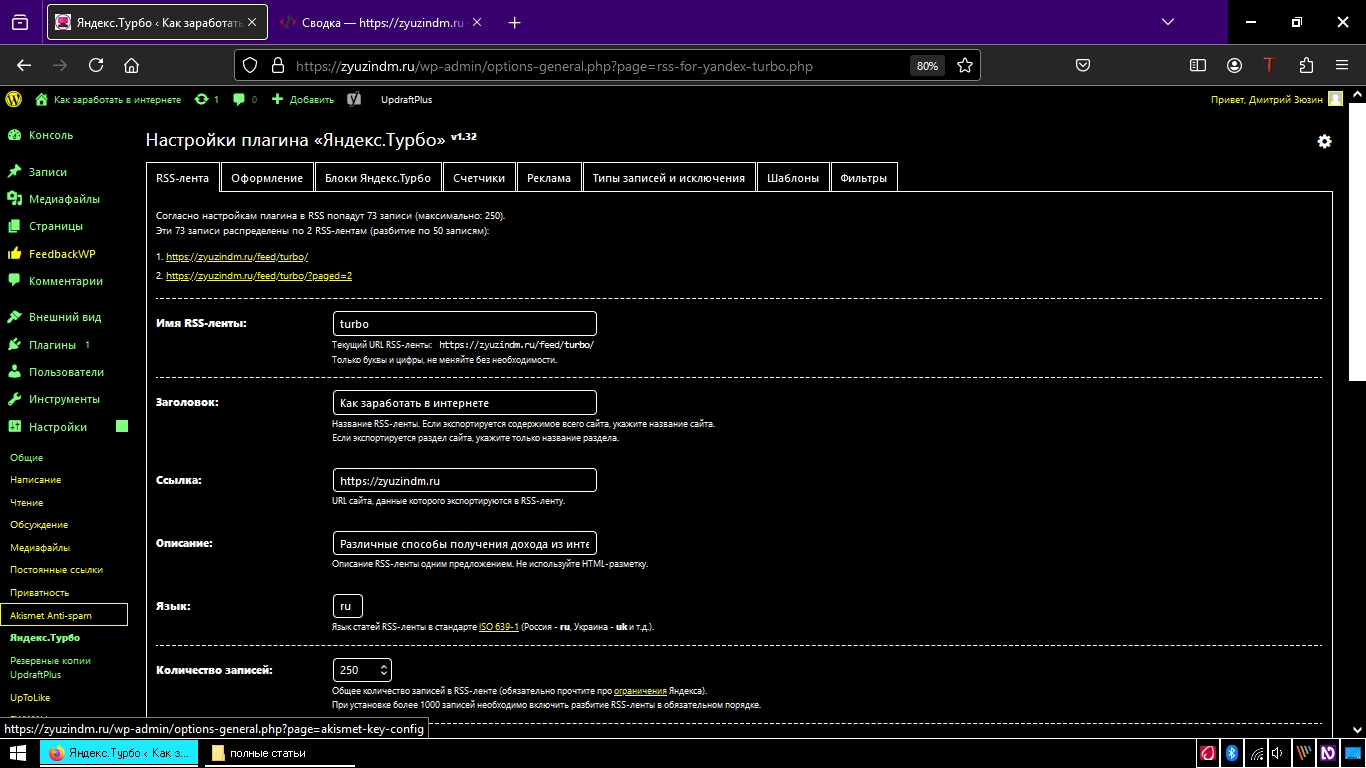
Task: Adjust Количество записей number stepper
Action: [385, 669]
